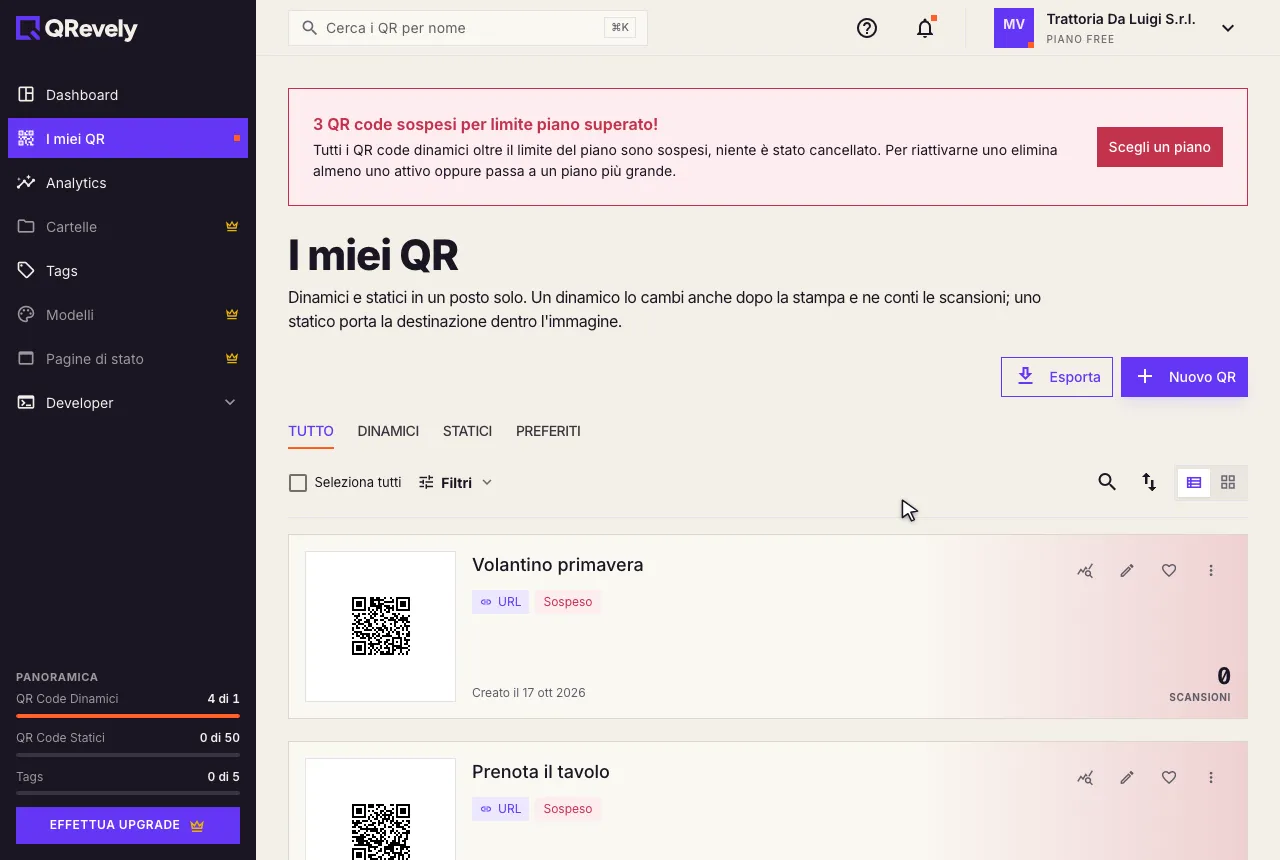Click the sort arrows icon

(1149, 482)
